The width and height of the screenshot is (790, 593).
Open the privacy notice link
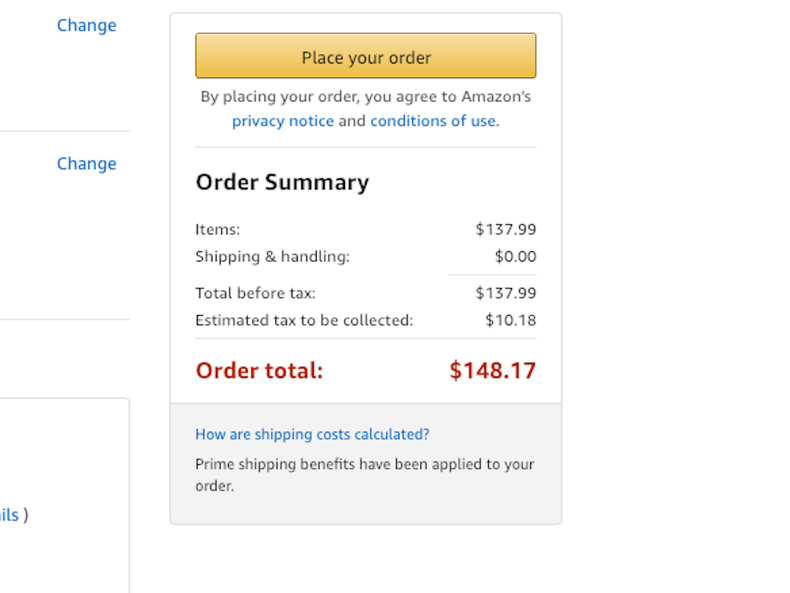coord(283,121)
